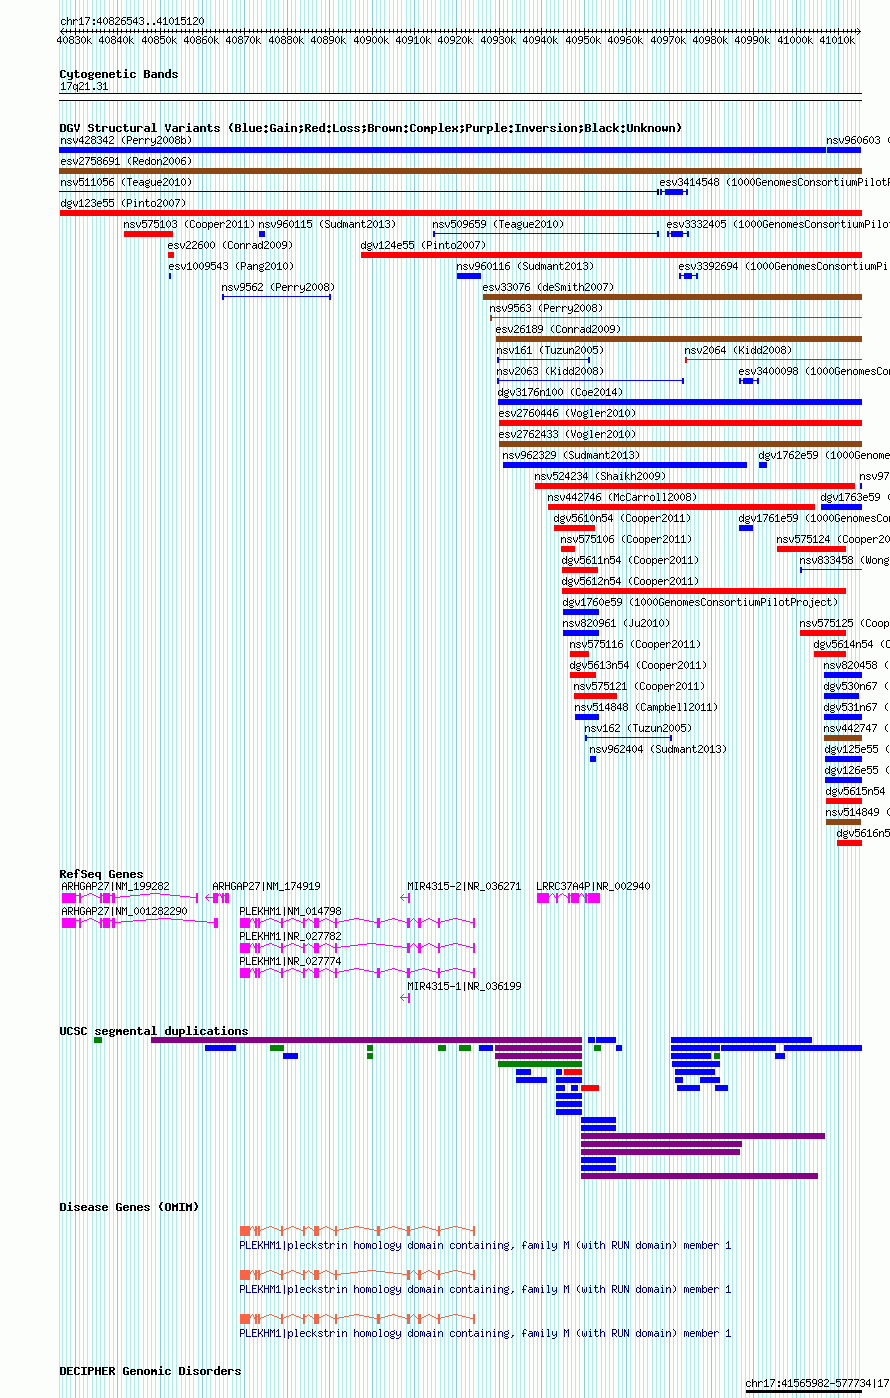Click dgv5611n54 (Cooper2011) label
This screenshot has width=890, height=1398.
tap(630, 561)
